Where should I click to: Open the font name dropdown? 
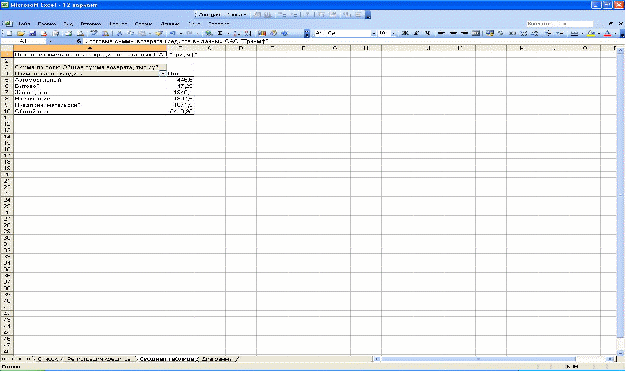pyautogui.click(x=374, y=34)
